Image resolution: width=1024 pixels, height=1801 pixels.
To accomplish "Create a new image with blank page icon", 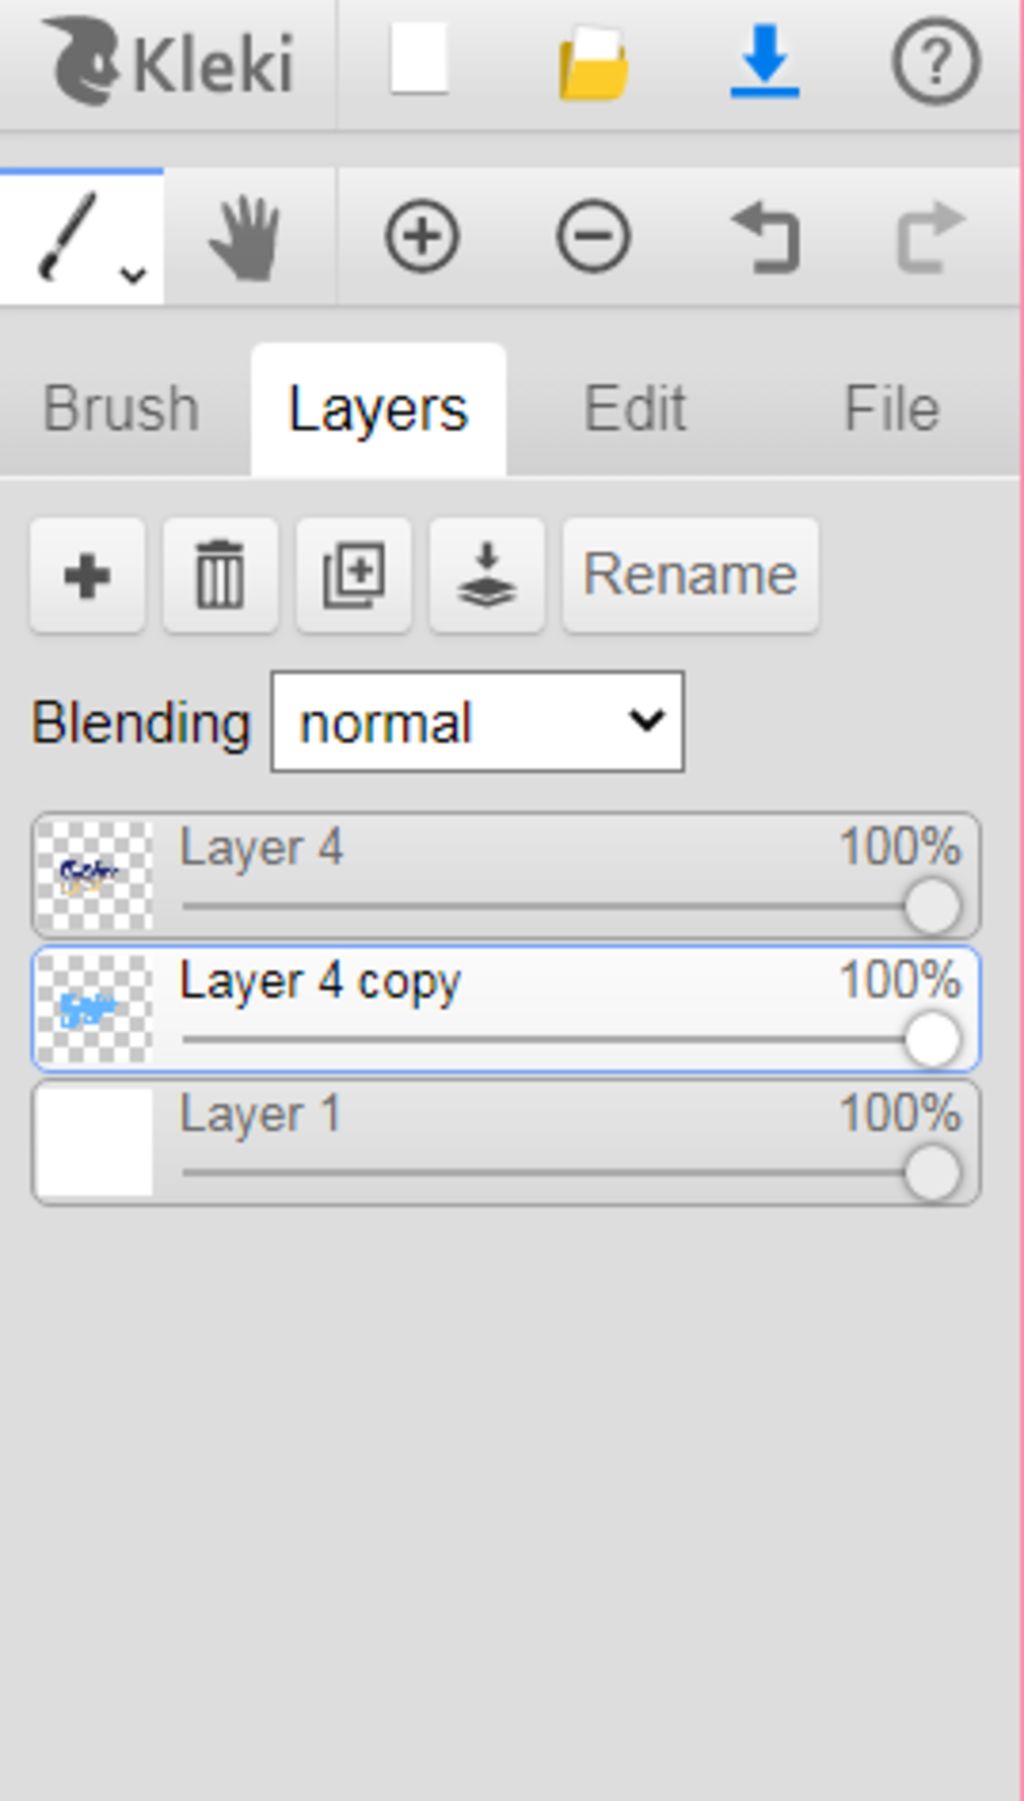I will pos(419,60).
